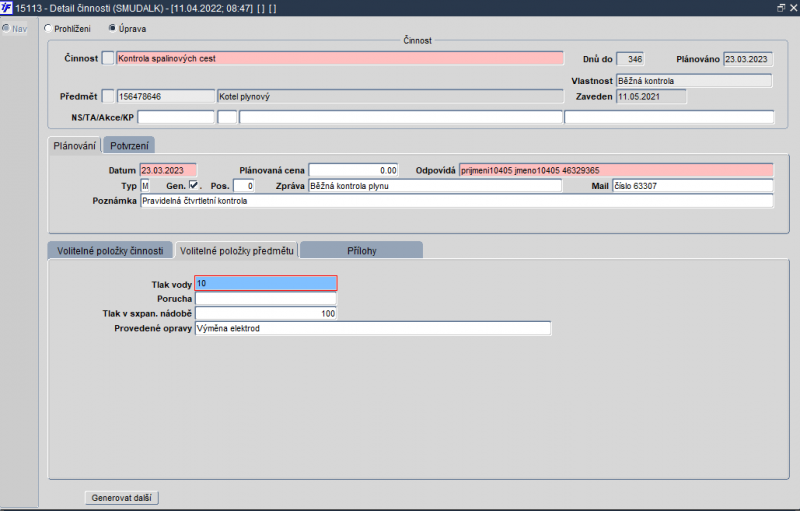Click the Tlak vody input field
This screenshot has height=511, width=800.
click(266, 283)
